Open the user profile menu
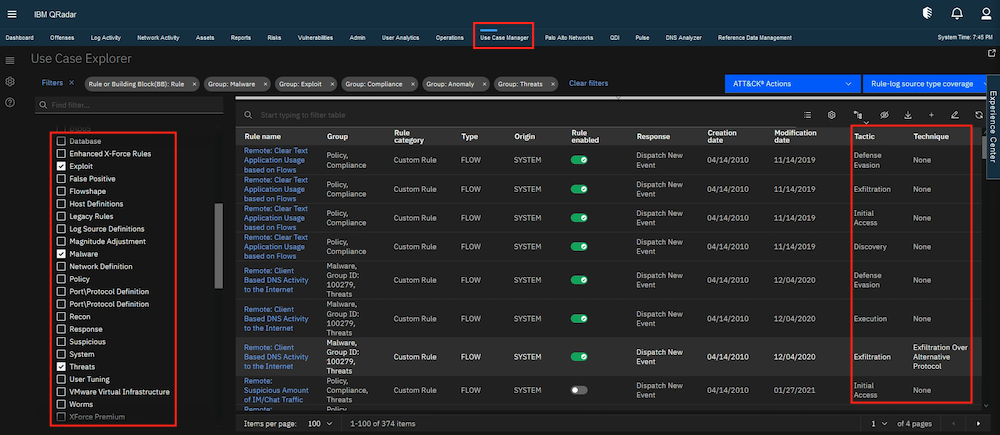The image size is (1000, 435). click(x=986, y=13)
